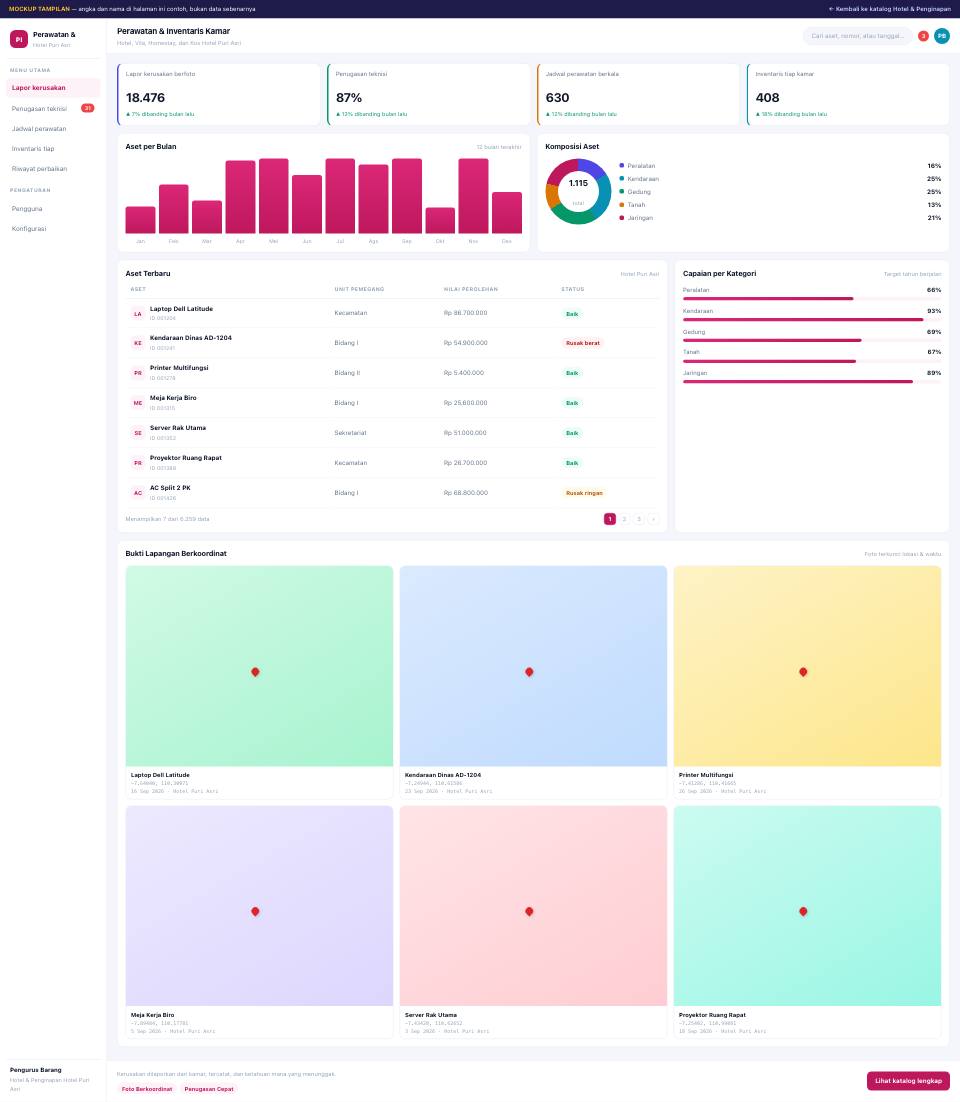Click the Bidang II unit cell
The width and height of the screenshot is (960, 1102).
[347, 373]
